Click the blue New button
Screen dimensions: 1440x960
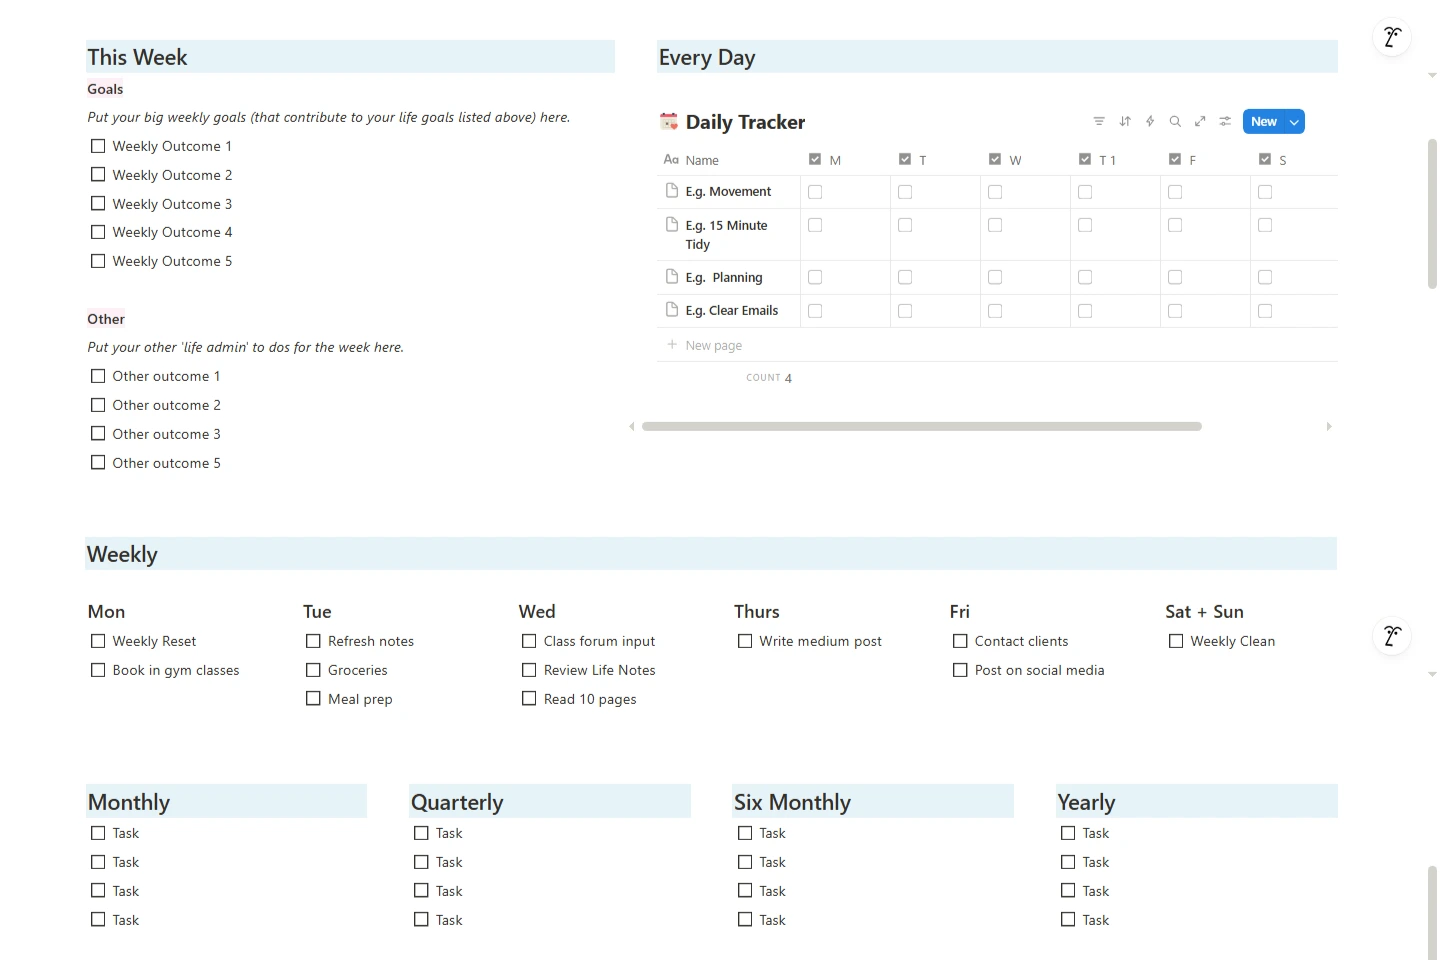(1263, 122)
